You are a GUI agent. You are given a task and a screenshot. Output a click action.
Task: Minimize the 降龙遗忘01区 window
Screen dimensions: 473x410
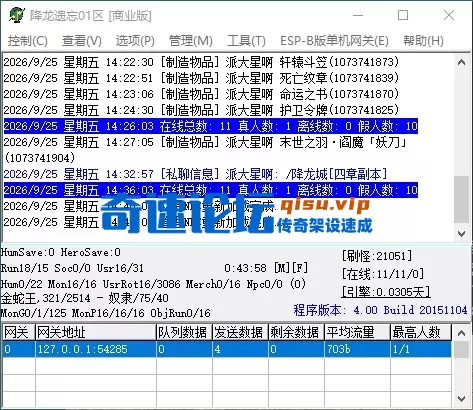358,15
